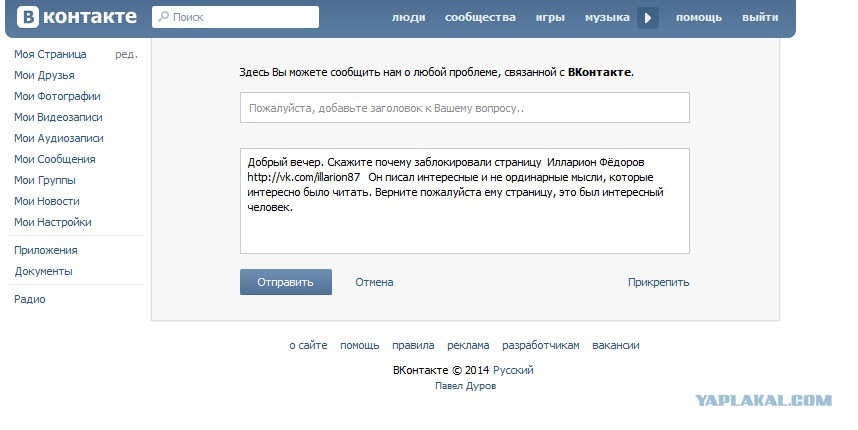Screen dimensions: 858x430
Task: Attach a file via Прикрепить
Action: (x=658, y=282)
